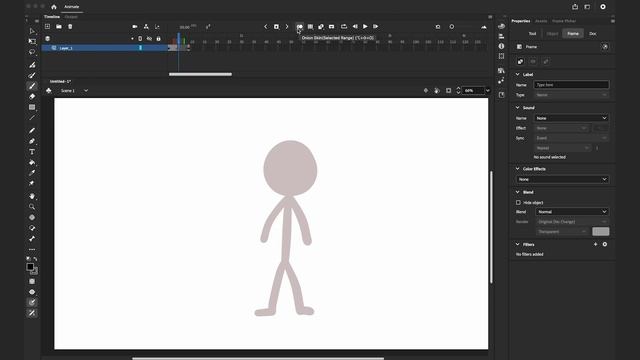640x360 pixels.
Task: Select the Eraser tool in toolbar
Action: click(x=32, y=97)
